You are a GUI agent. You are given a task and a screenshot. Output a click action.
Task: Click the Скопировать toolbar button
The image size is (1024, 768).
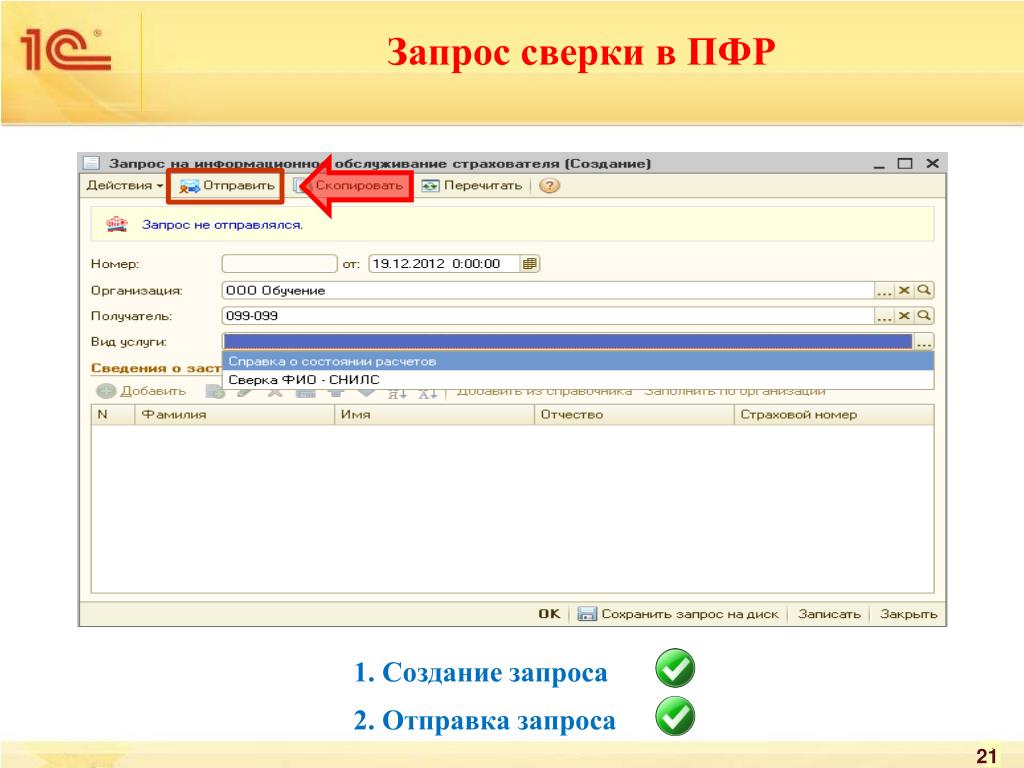coord(348,185)
